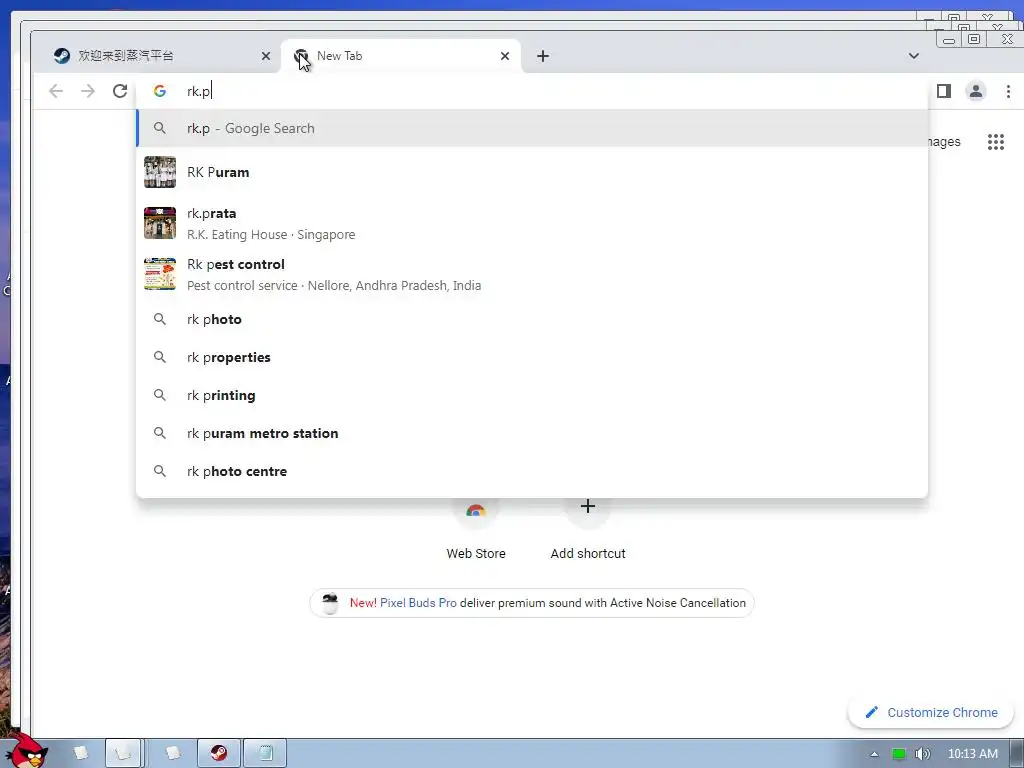The image size is (1024, 768).
Task: Click the Angry Birds start button
Action: click(27, 751)
